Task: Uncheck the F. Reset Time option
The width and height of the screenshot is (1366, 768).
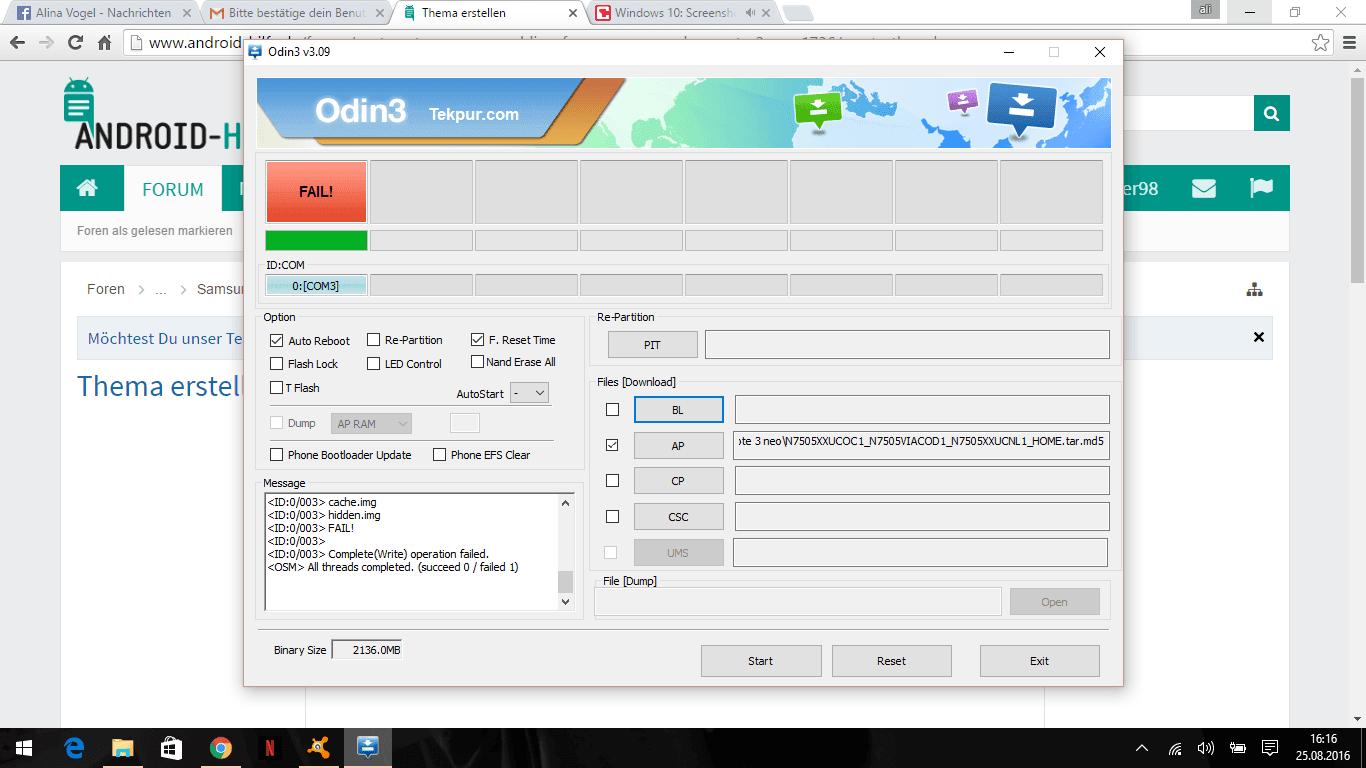Action: click(478, 340)
